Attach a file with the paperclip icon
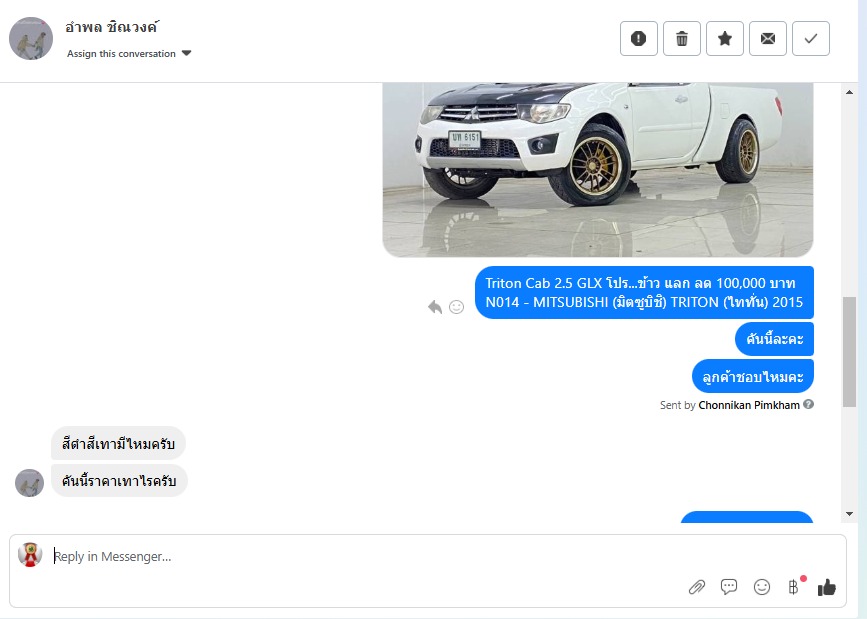This screenshot has width=867, height=619. click(x=697, y=587)
